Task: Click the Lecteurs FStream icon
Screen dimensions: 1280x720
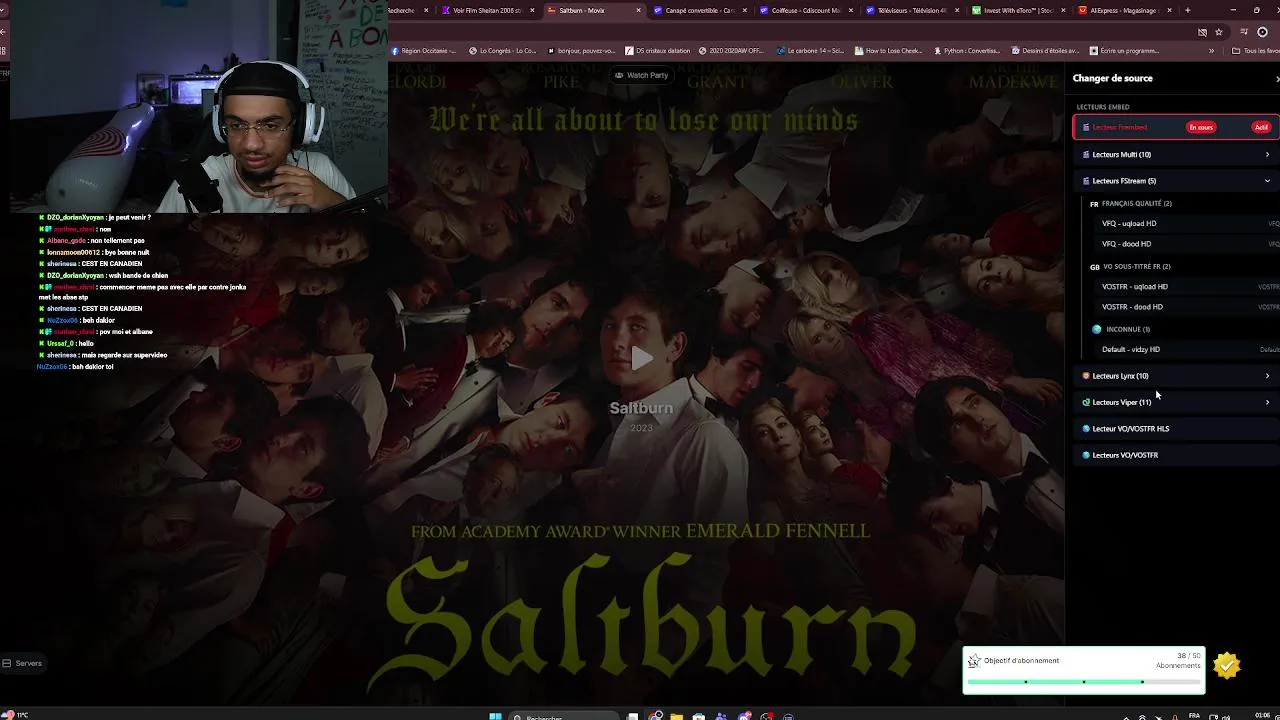Action: 1086,181
